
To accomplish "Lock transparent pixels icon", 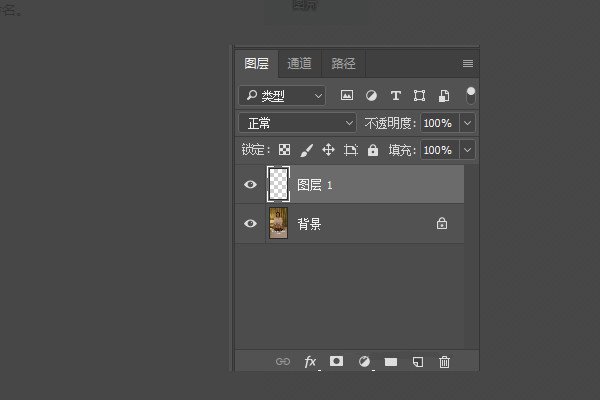I will click(284, 150).
